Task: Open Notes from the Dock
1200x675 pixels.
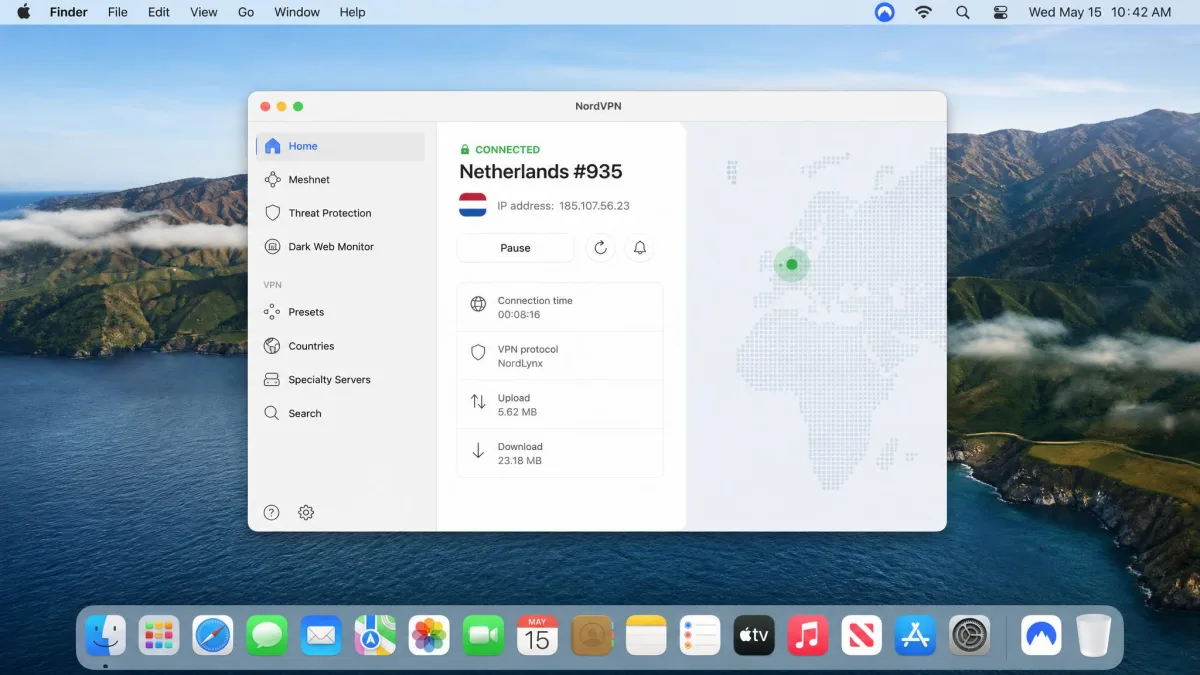Action: [646, 635]
